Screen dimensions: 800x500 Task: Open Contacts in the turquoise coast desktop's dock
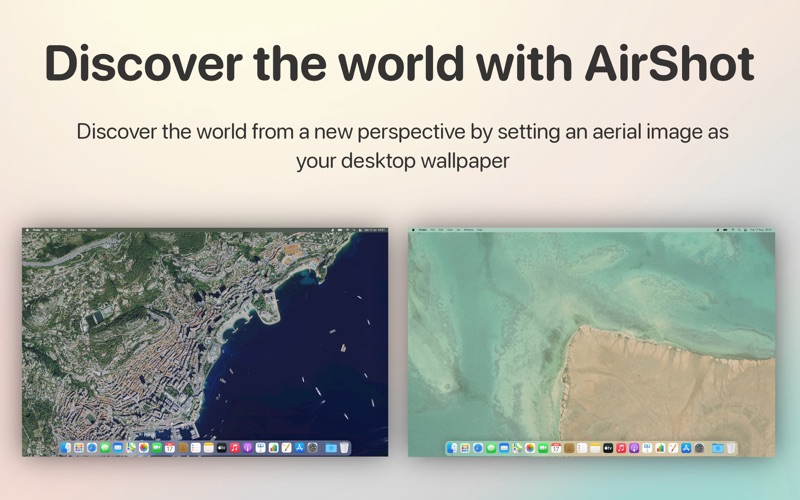coord(569,448)
